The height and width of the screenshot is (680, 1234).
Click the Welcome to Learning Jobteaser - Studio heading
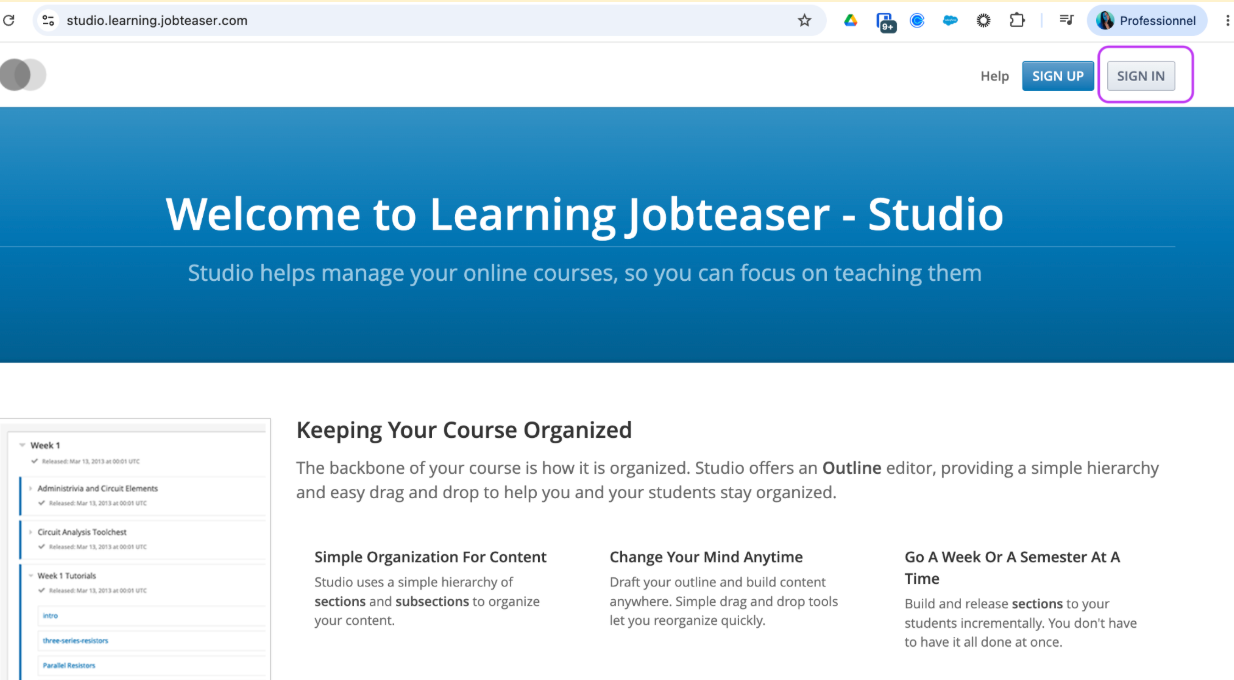click(584, 213)
